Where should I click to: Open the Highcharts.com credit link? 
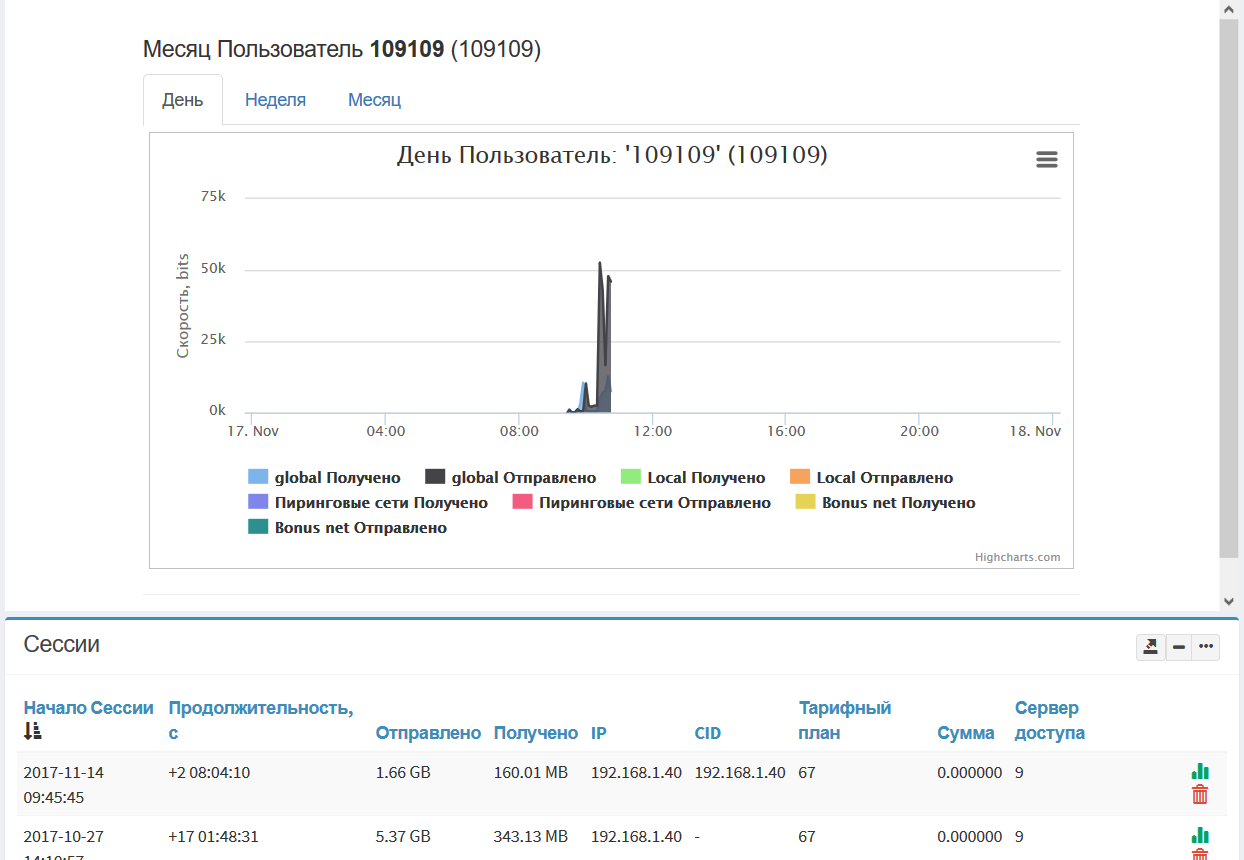[x=1017, y=558]
